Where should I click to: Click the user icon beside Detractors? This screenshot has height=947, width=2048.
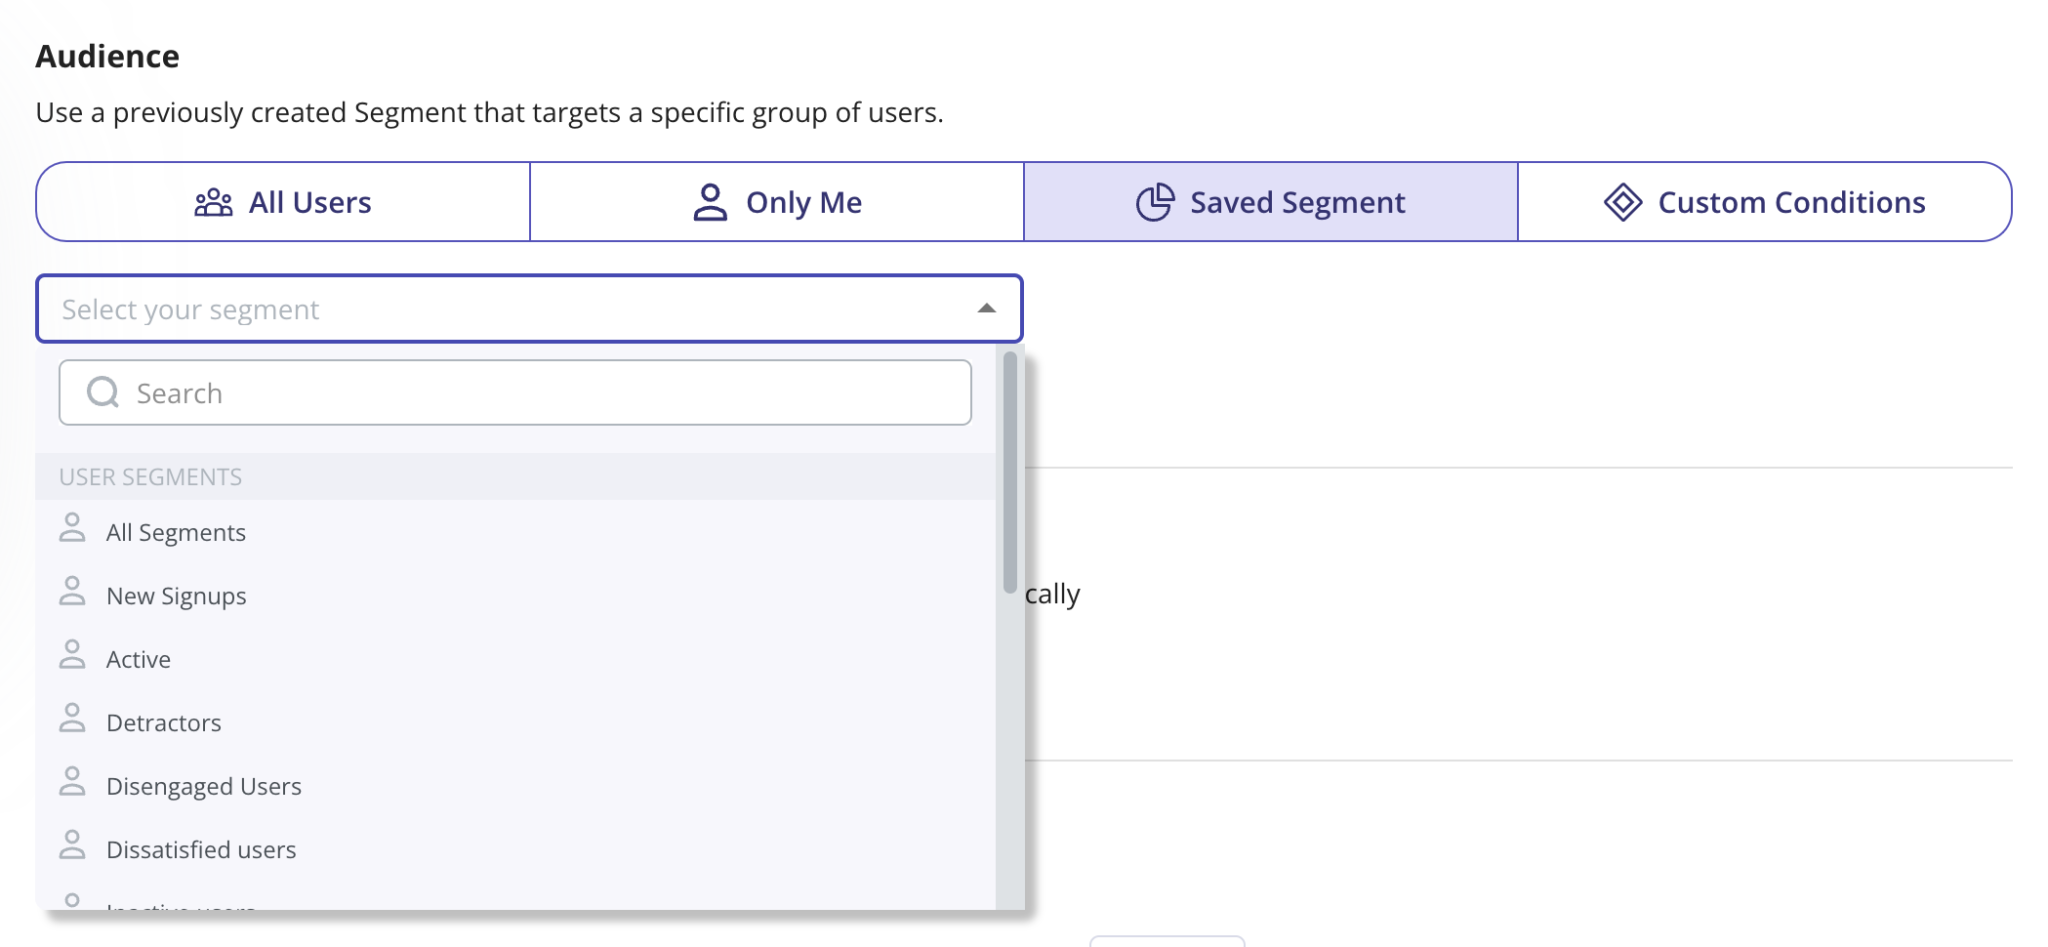tap(73, 719)
